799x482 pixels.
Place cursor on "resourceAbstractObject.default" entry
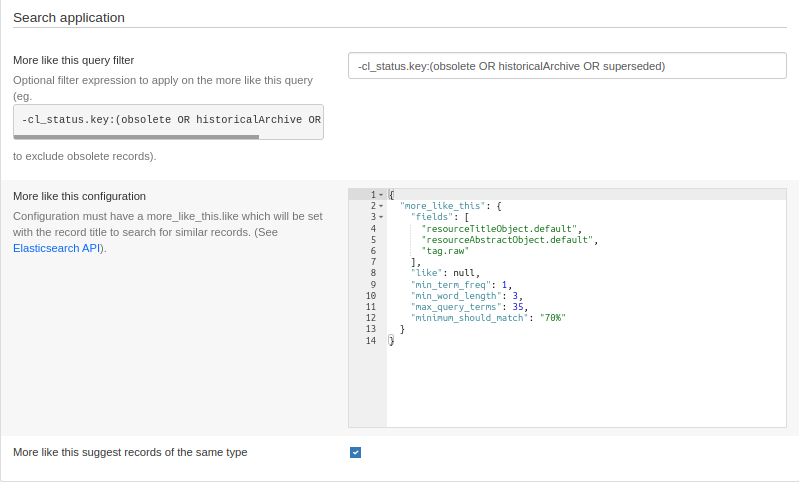pos(508,240)
